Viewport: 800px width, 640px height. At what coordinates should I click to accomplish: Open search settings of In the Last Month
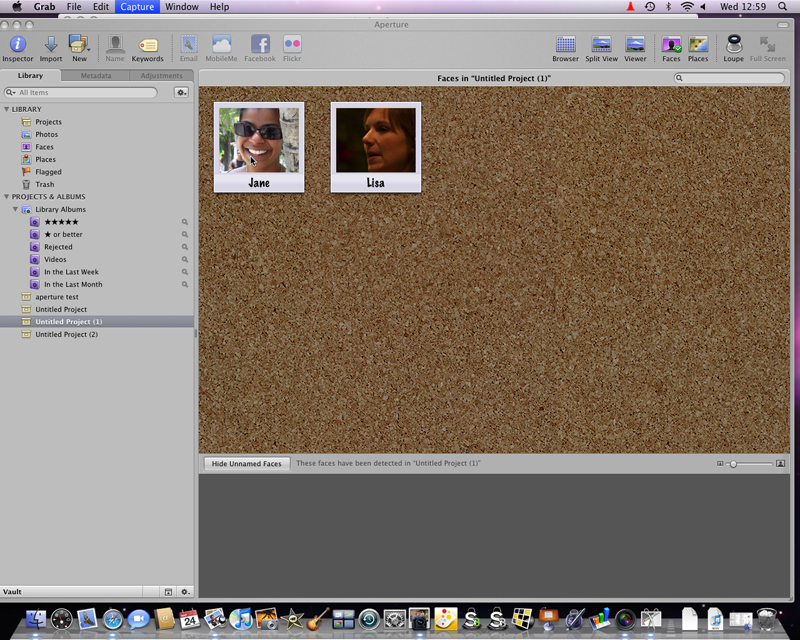point(185,284)
